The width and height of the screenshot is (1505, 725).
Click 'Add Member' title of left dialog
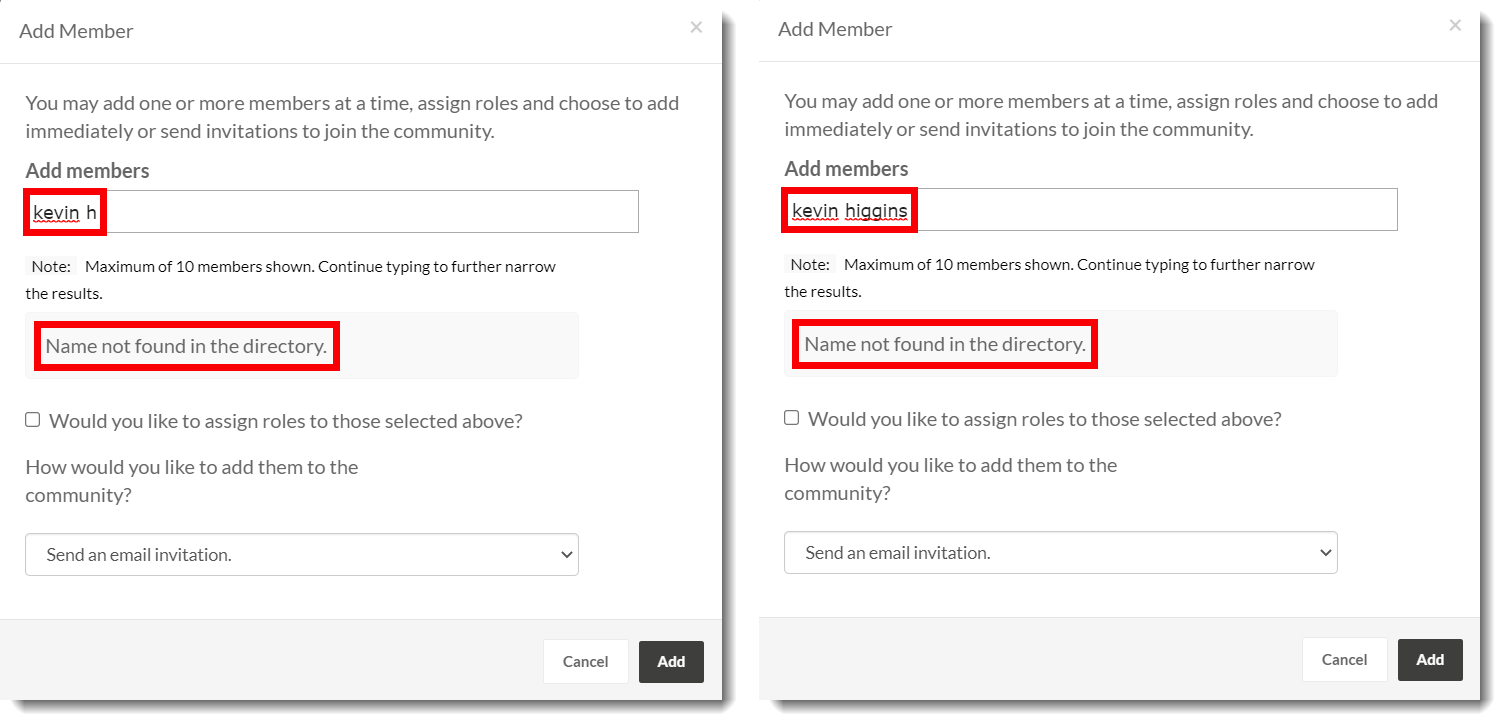point(76,31)
